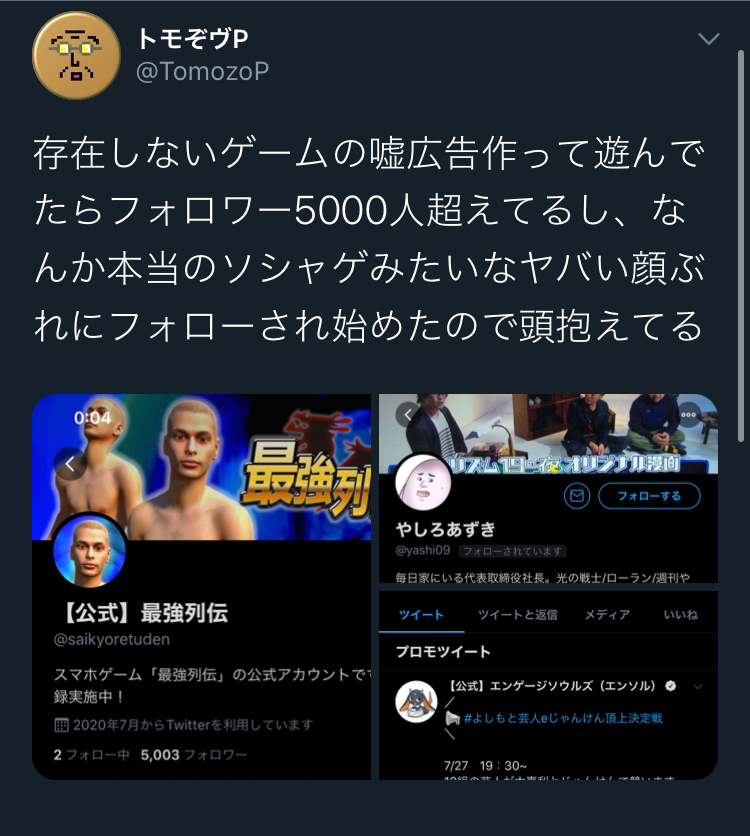Expand promoted tweet options chevron
750x836 pixels.
click(x=697, y=686)
